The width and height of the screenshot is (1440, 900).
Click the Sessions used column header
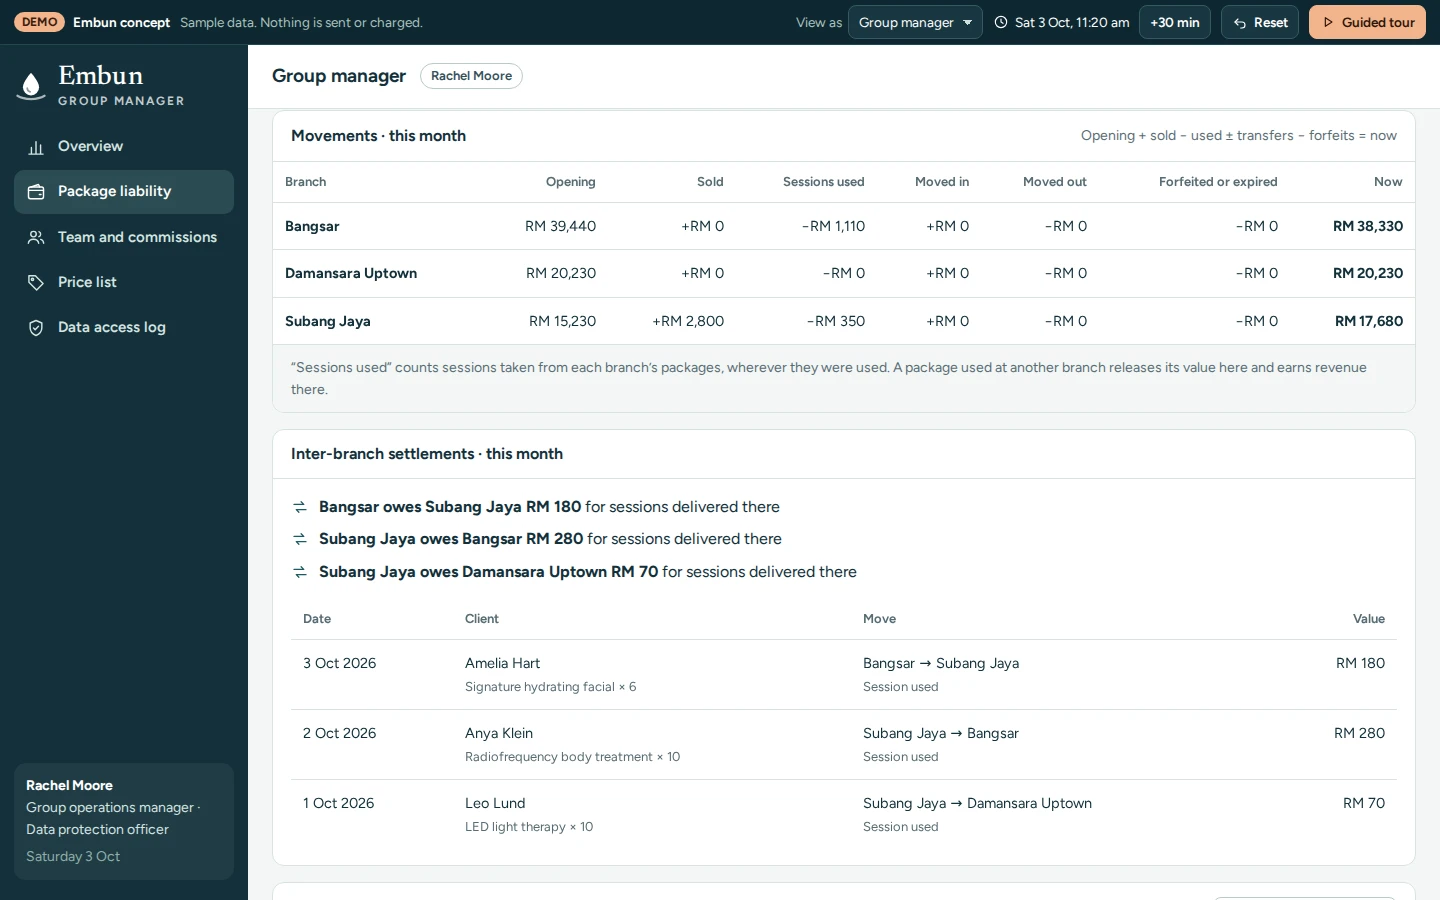point(824,182)
